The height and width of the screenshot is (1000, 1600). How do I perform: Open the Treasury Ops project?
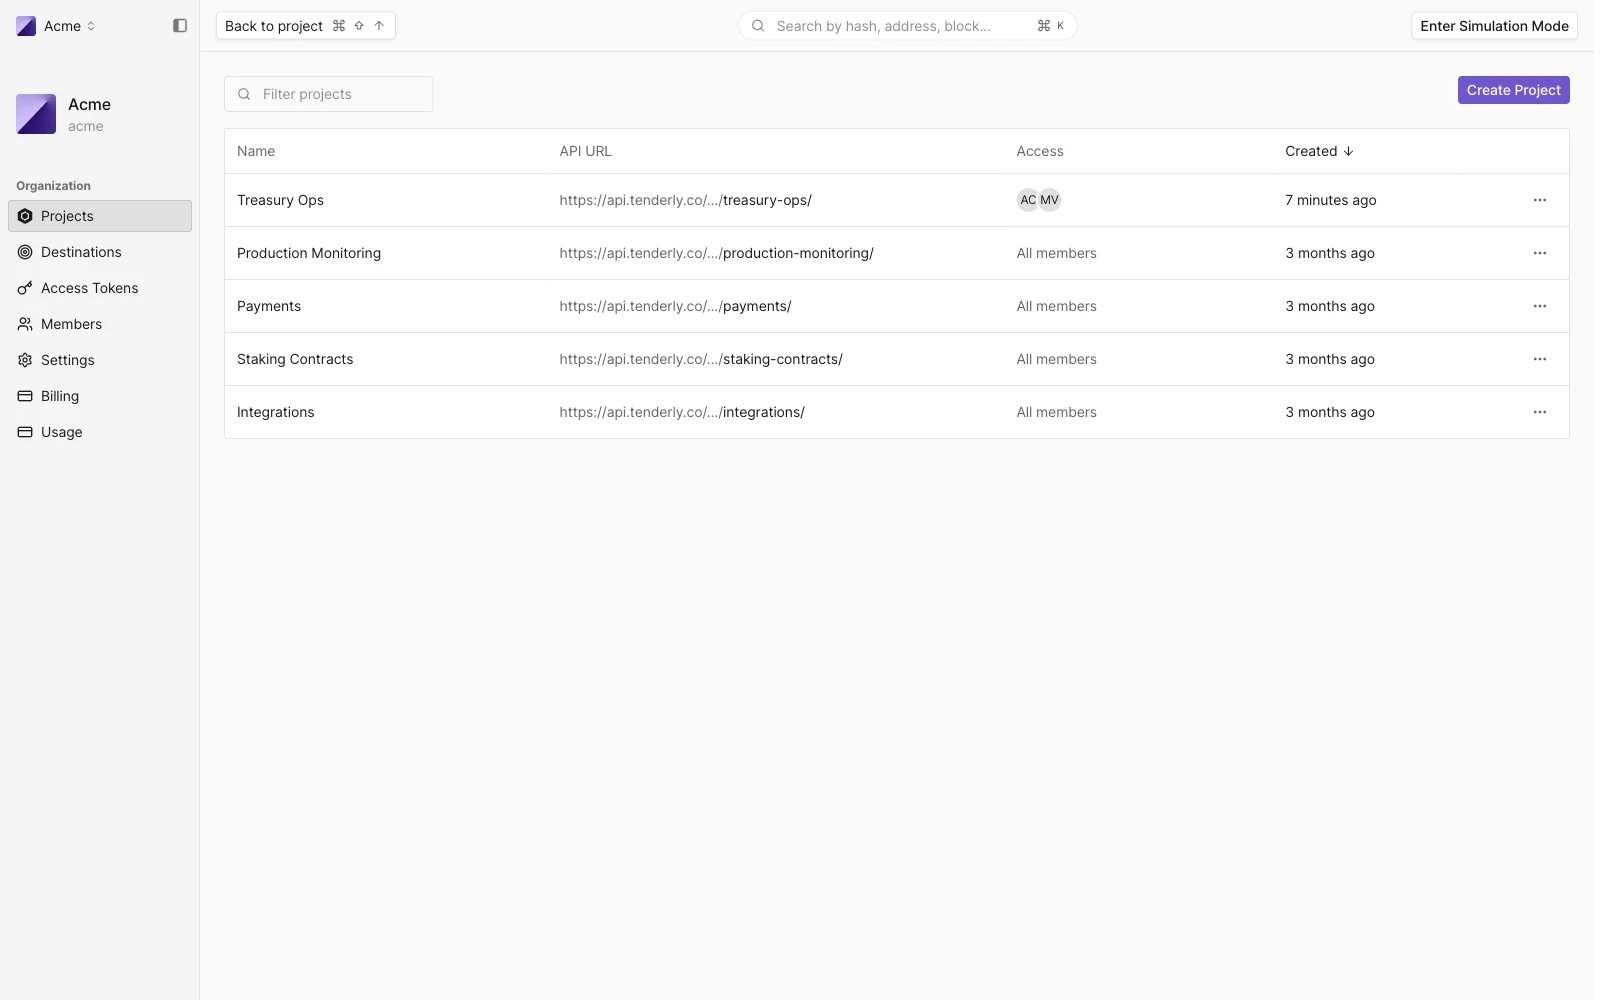pos(280,200)
